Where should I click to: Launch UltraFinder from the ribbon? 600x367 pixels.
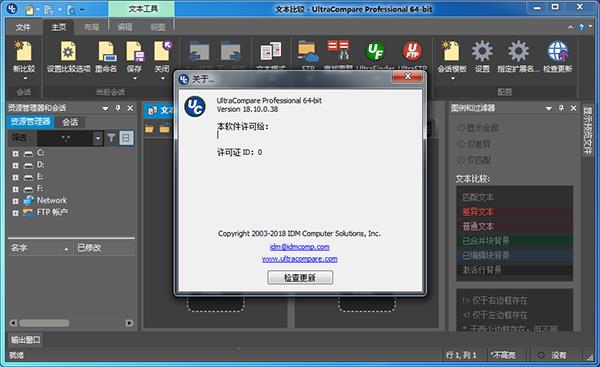pos(376,52)
